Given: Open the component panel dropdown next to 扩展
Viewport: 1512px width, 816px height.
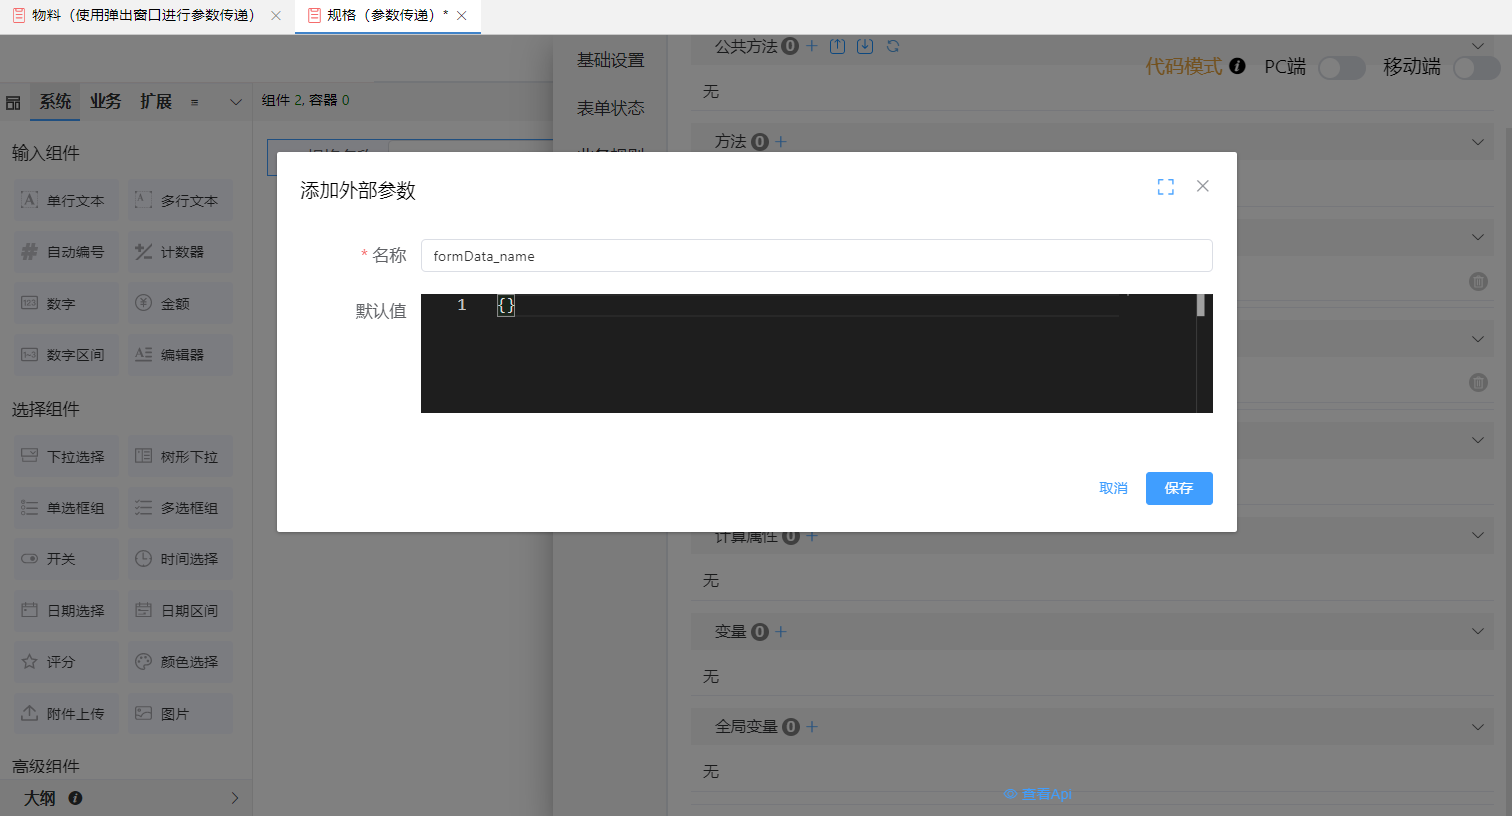Looking at the screenshot, I should coord(234,101).
